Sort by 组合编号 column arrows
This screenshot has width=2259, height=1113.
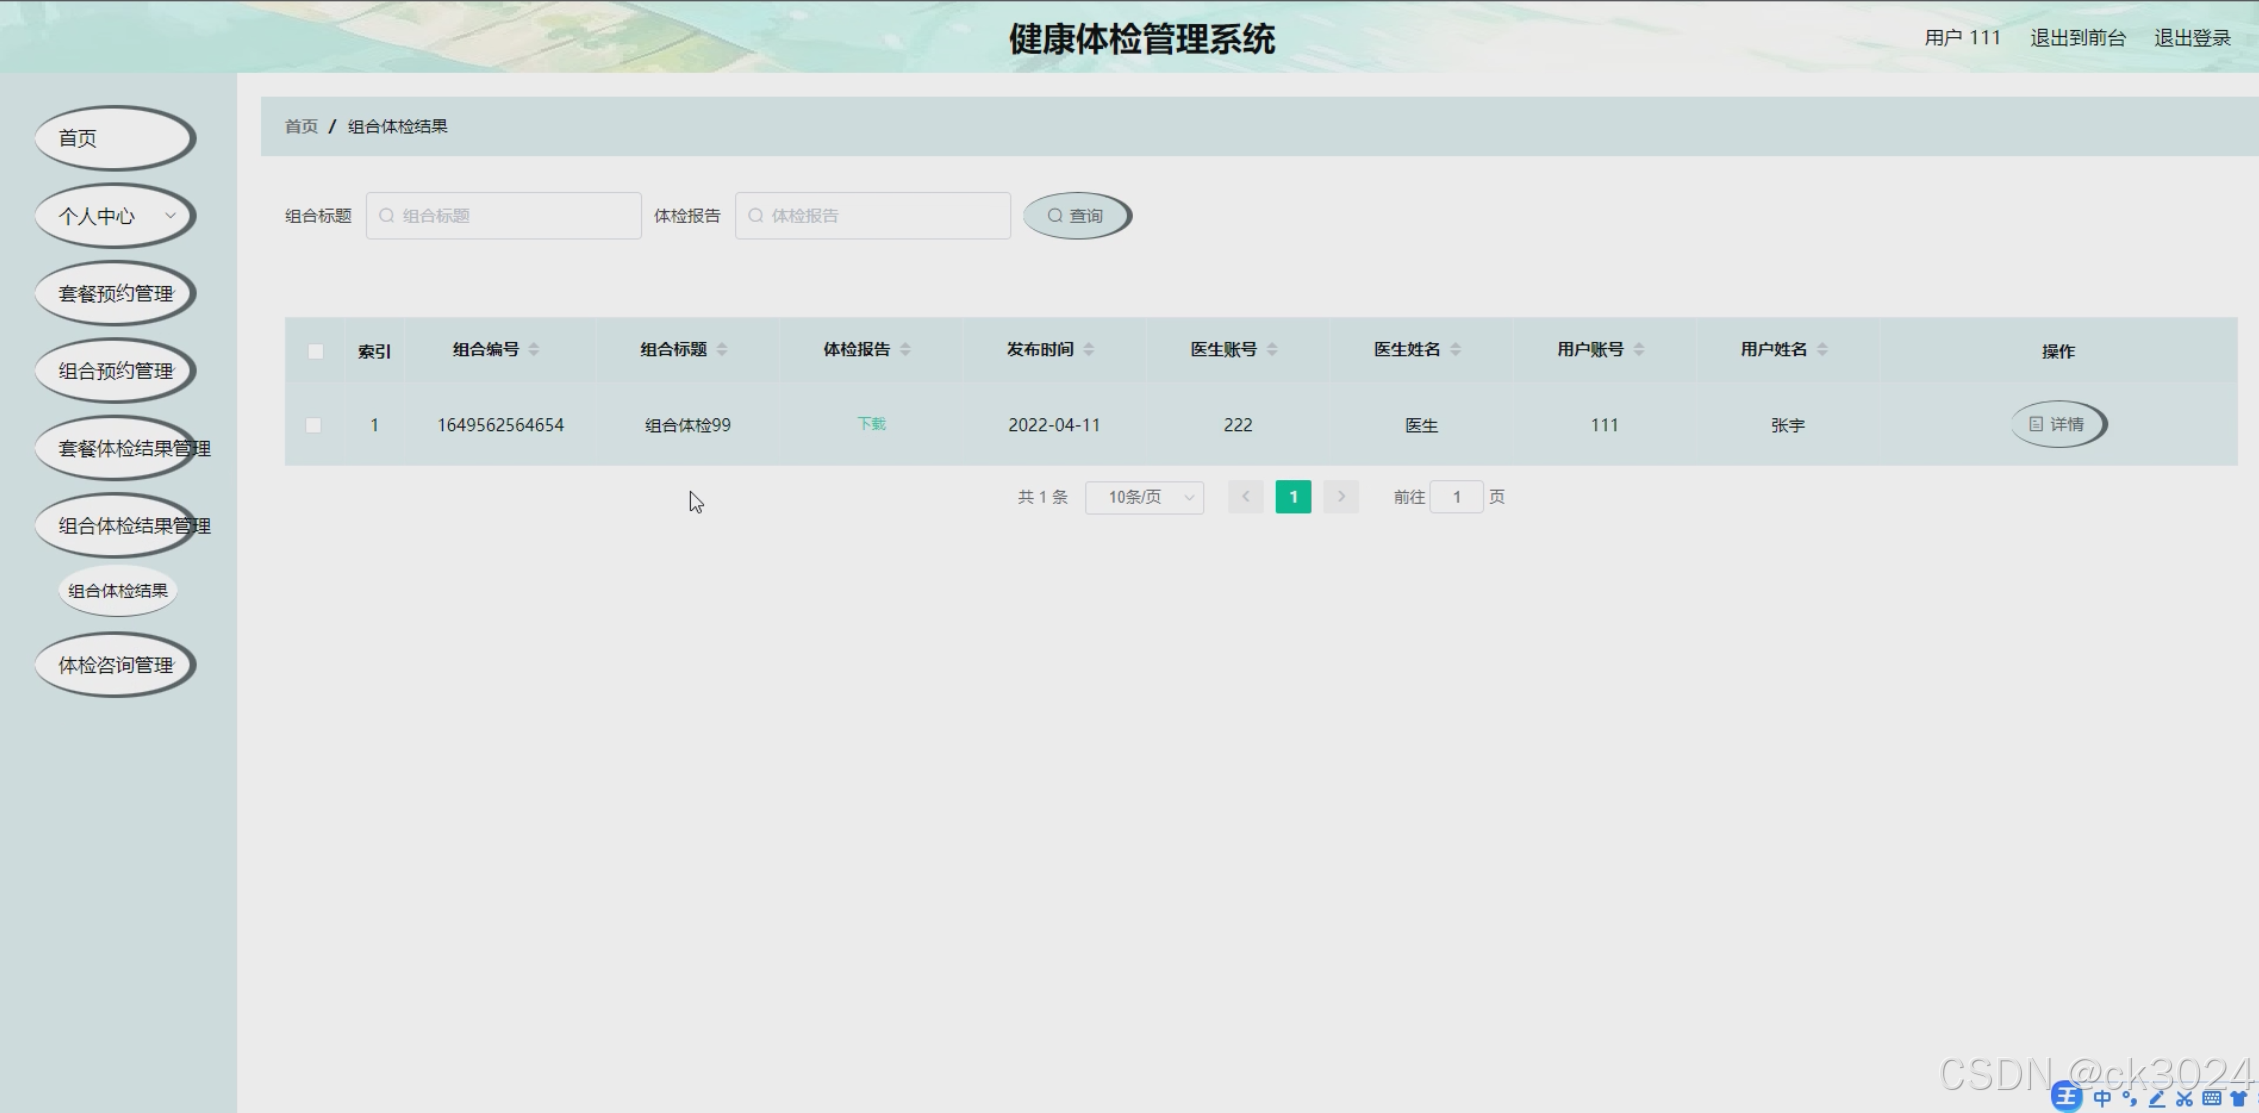(534, 349)
